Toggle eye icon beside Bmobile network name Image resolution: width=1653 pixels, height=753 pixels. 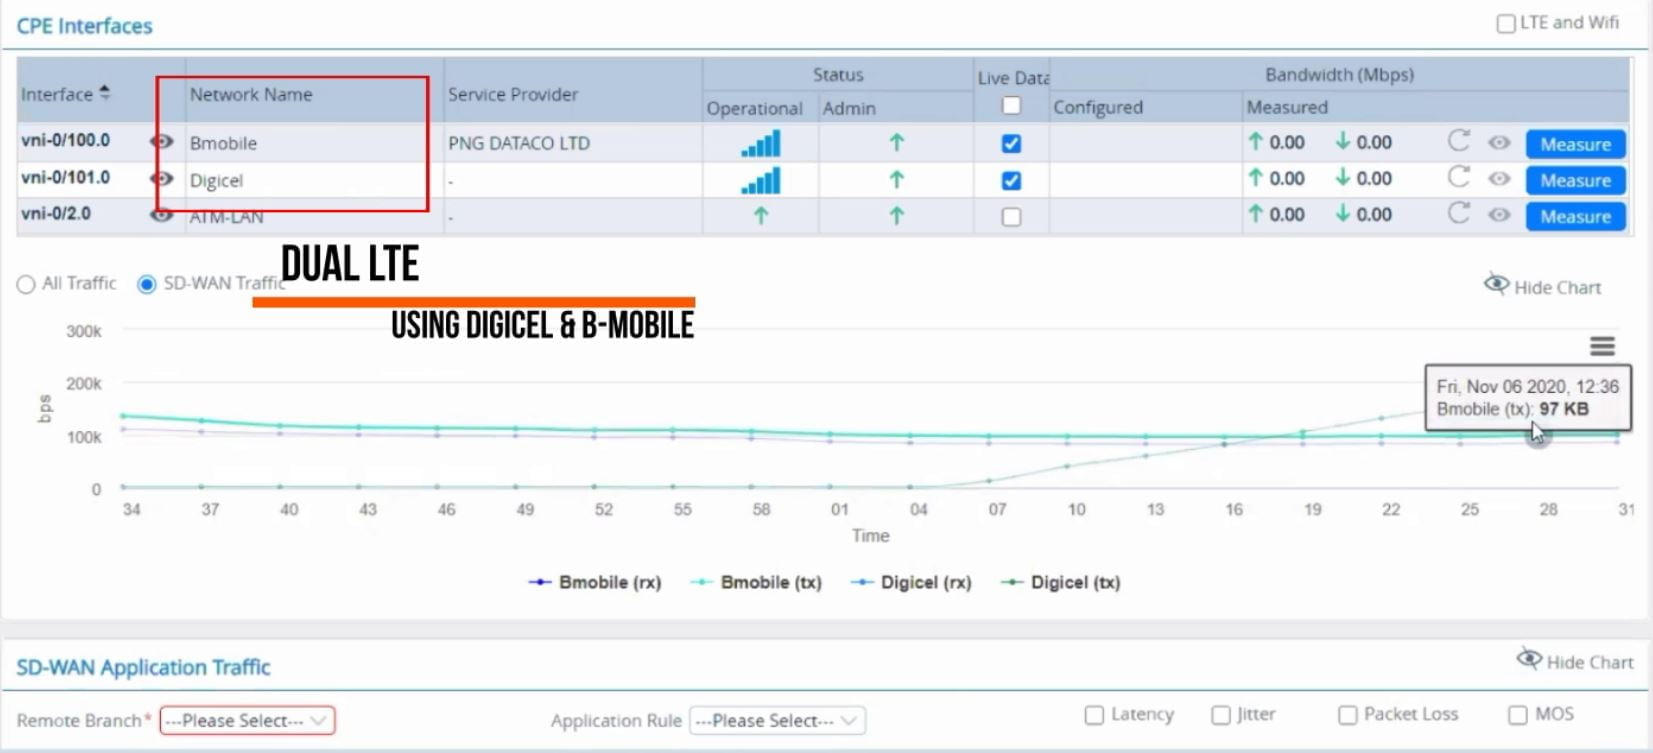coord(161,142)
